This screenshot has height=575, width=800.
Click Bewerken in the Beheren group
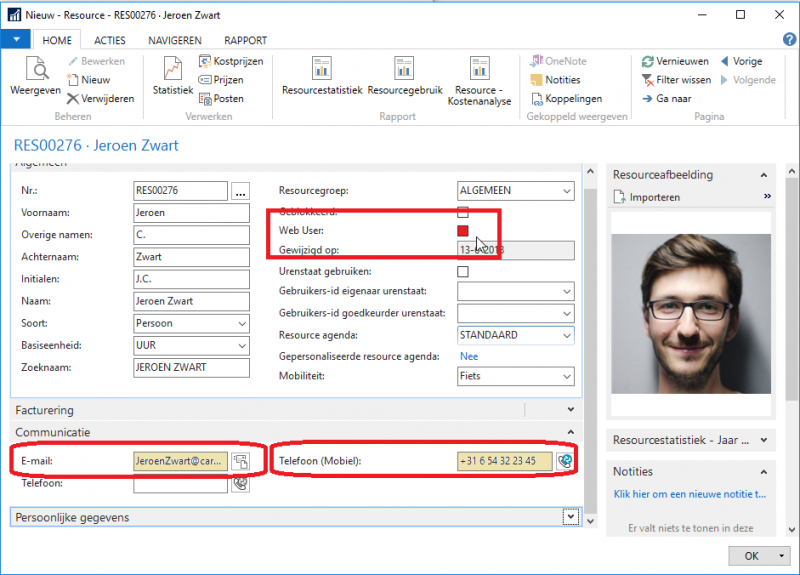click(96, 61)
